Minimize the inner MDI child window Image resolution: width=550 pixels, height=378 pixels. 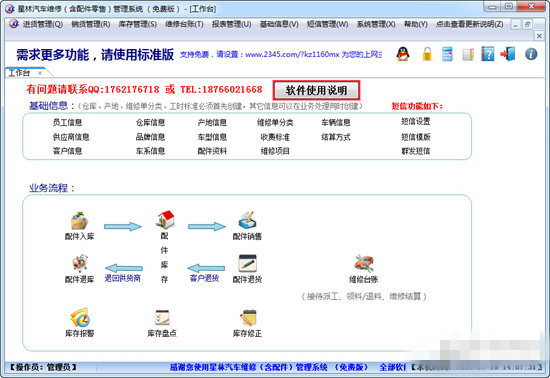pyautogui.click(x=515, y=25)
